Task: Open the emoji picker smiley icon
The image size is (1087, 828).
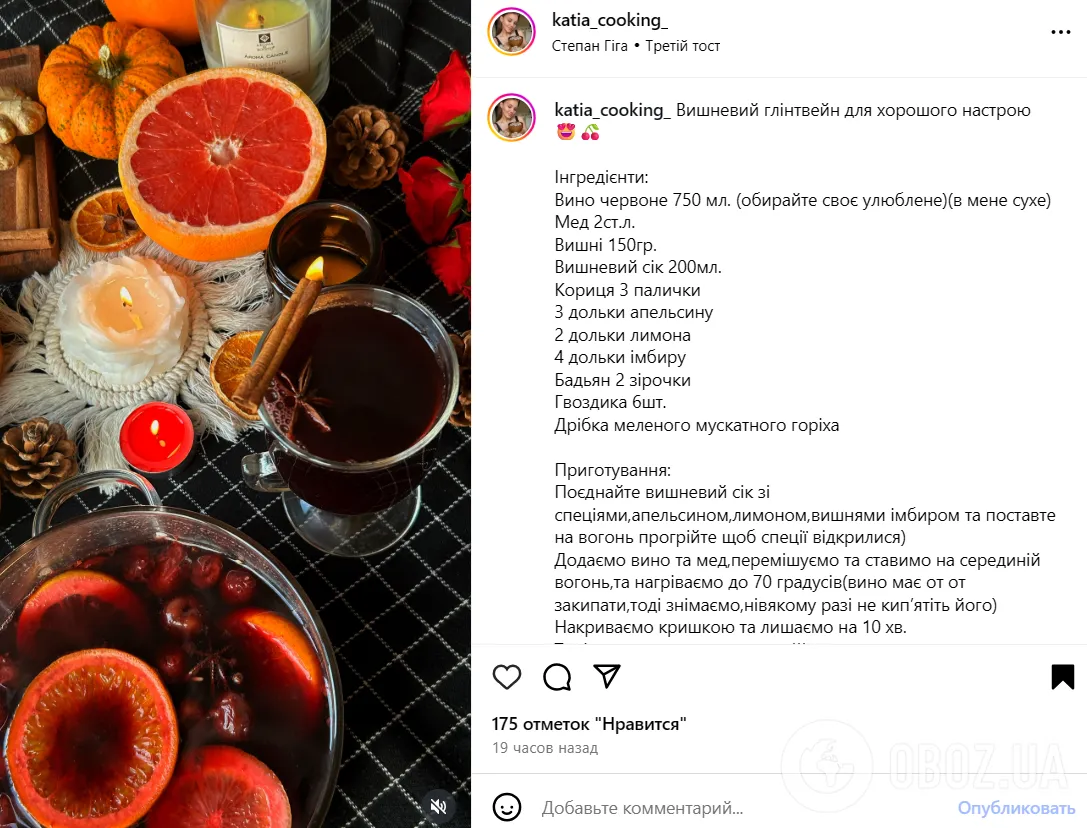Action: 507,807
